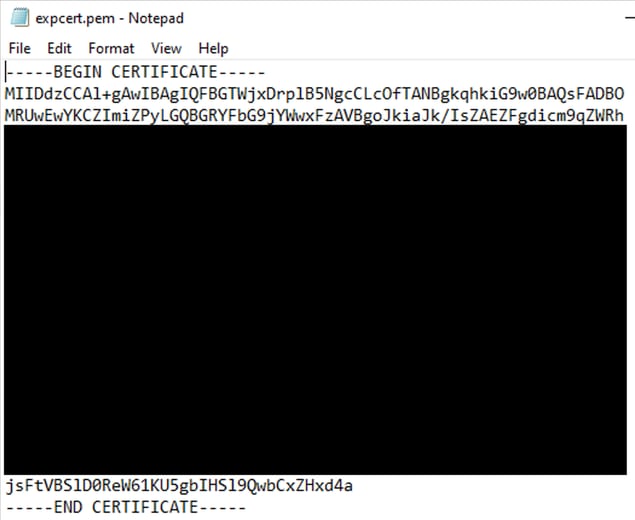635x520 pixels.
Task: Open the Edit menu
Action: (59, 48)
